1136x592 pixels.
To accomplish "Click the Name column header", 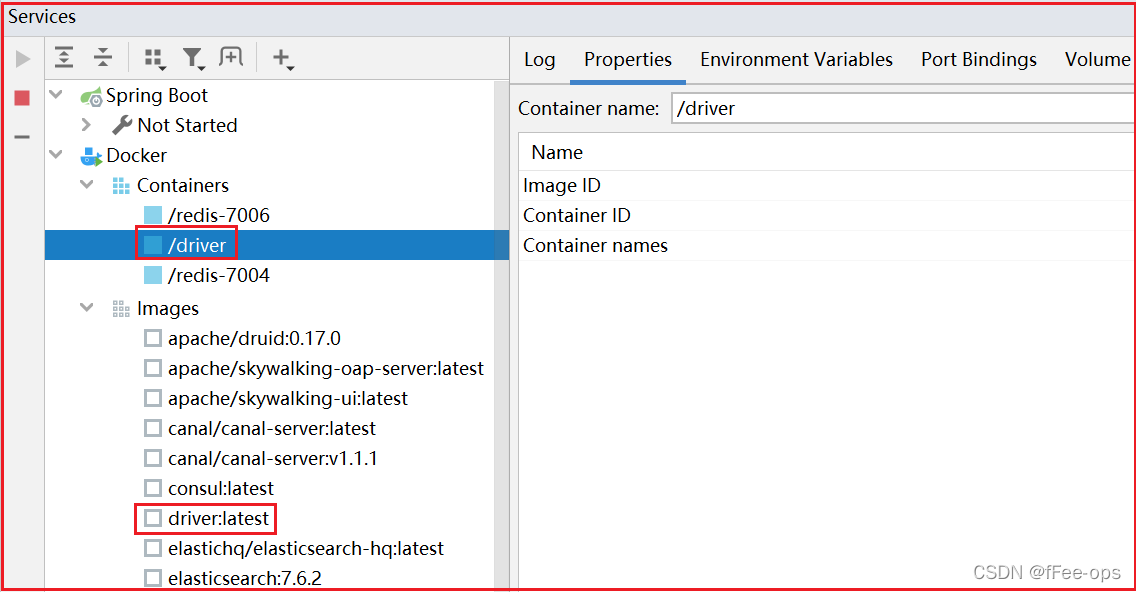I will coord(557,152).
